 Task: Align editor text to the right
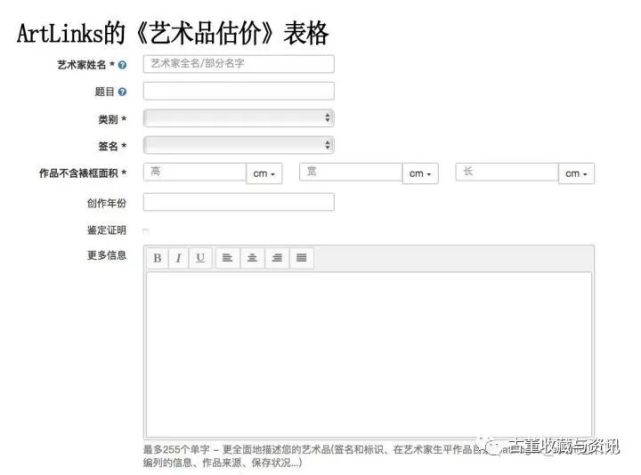click(x=277, y=258)
